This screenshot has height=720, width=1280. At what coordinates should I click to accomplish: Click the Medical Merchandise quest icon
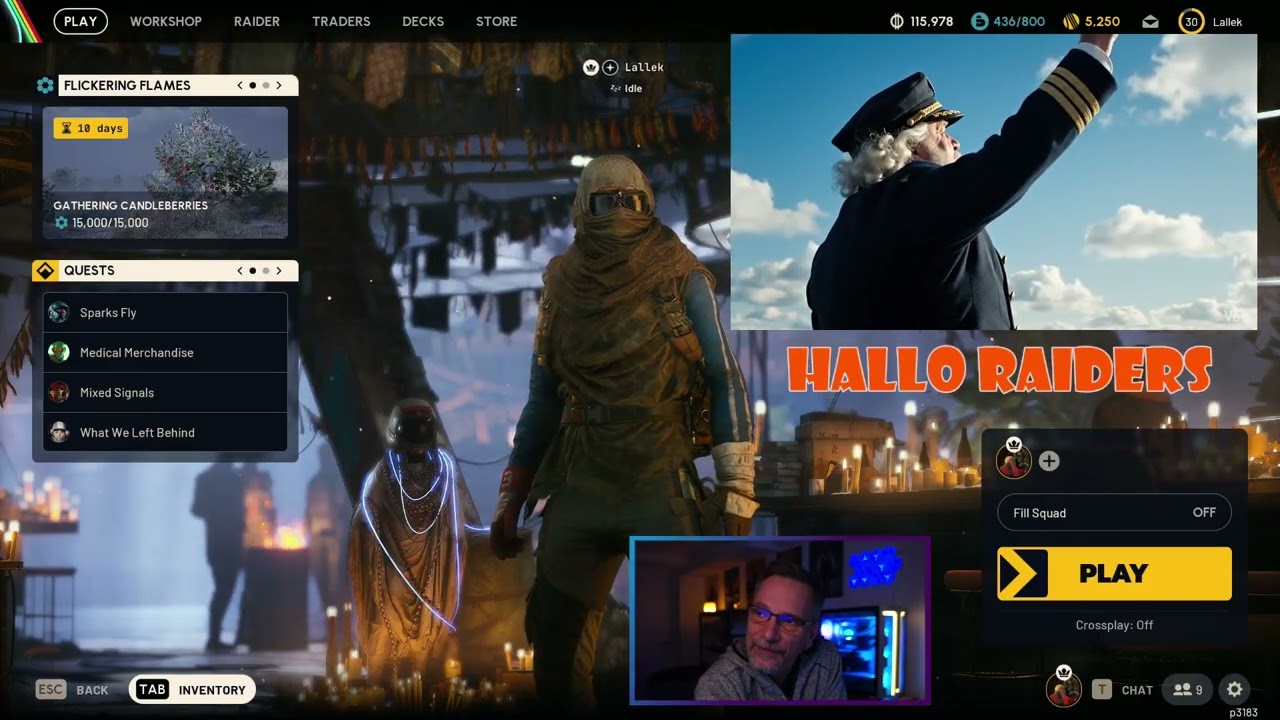pos(59,352)
